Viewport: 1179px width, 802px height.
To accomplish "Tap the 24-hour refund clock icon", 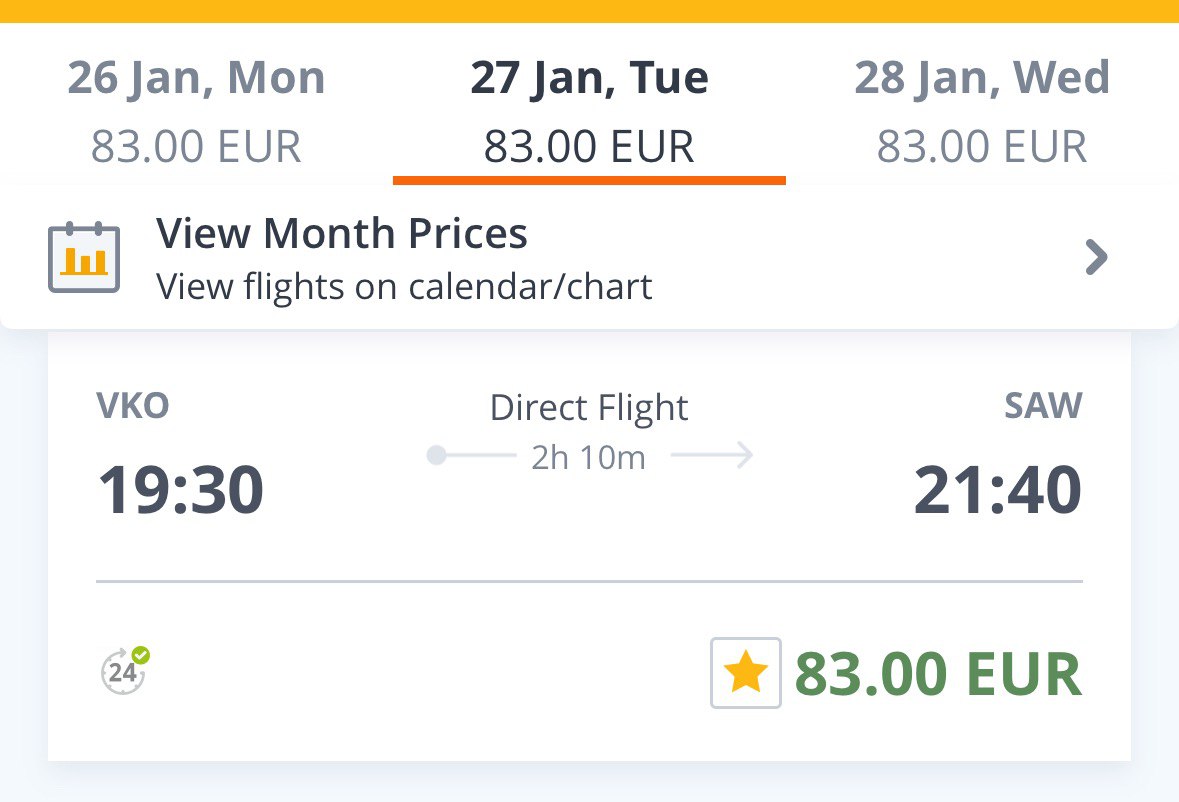I will 125,670.
